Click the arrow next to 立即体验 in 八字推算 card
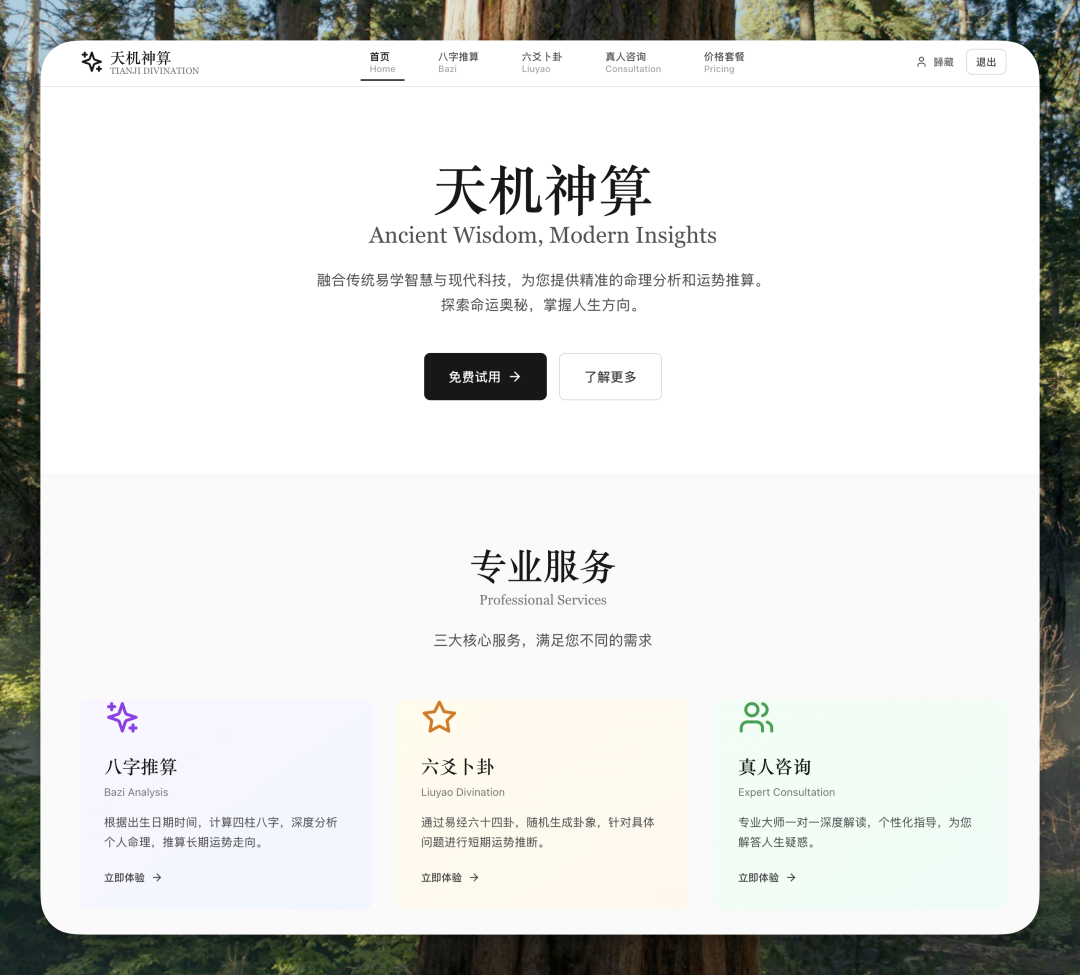1080x975 pixels. [x=157, y=877]
